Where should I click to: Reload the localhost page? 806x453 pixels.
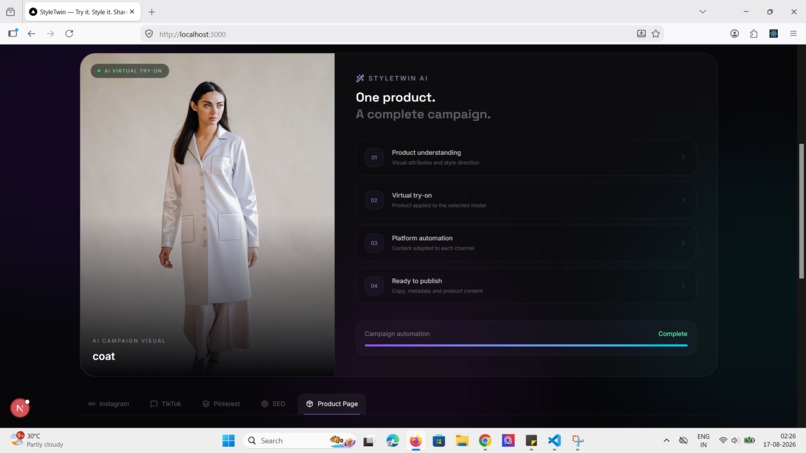click(69, 34)
